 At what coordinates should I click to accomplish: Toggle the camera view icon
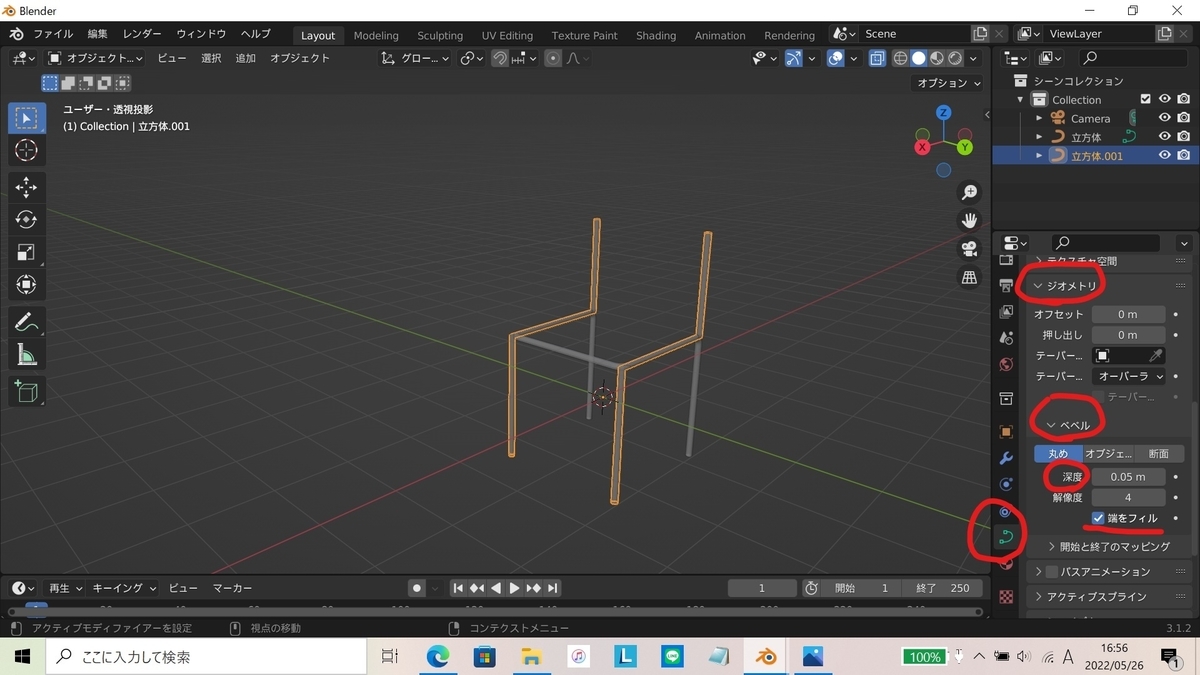click(969, 249)
